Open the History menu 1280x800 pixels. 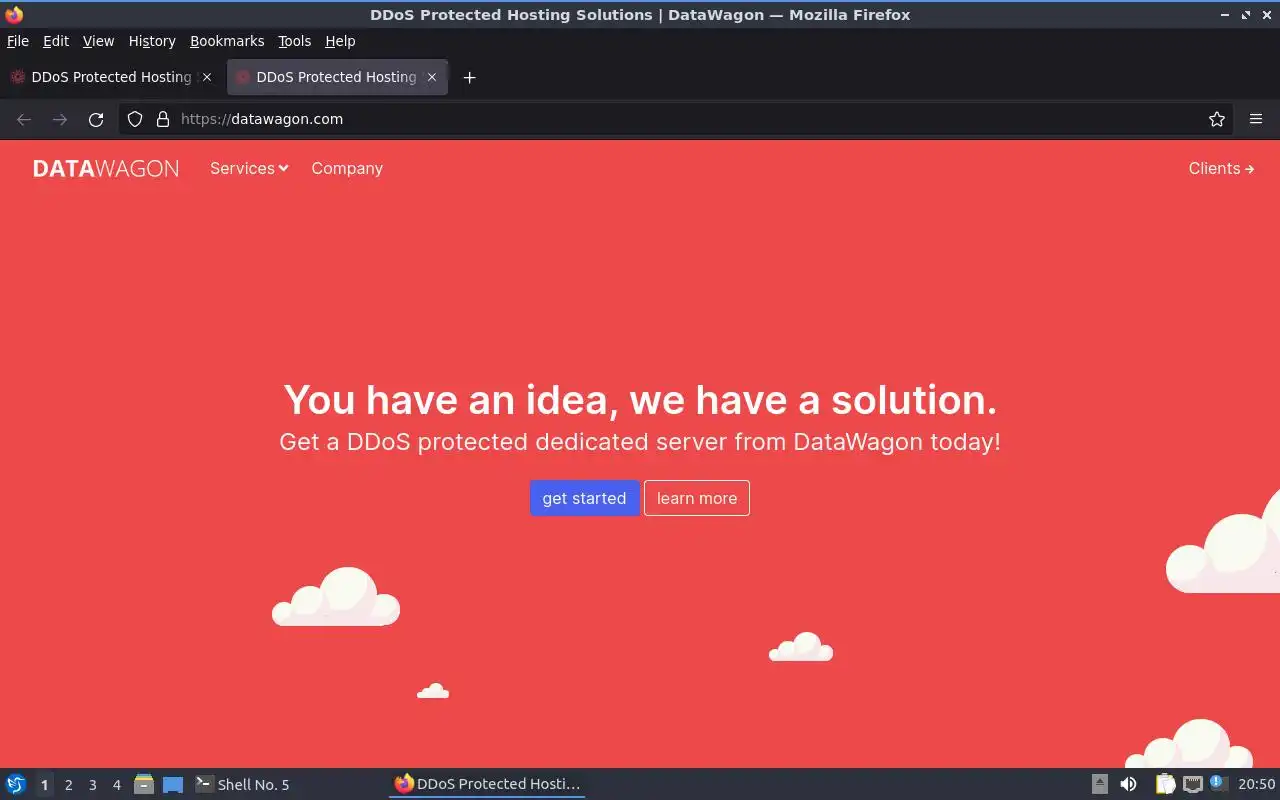(152, 41)
